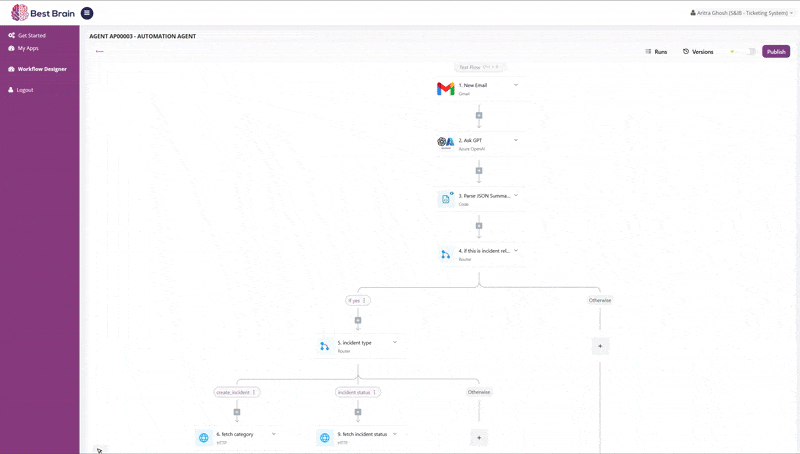The width and height of the screenshot is (800, 454).
Task: Add step under incident type Otherwise branch
Action: (479, 438)
